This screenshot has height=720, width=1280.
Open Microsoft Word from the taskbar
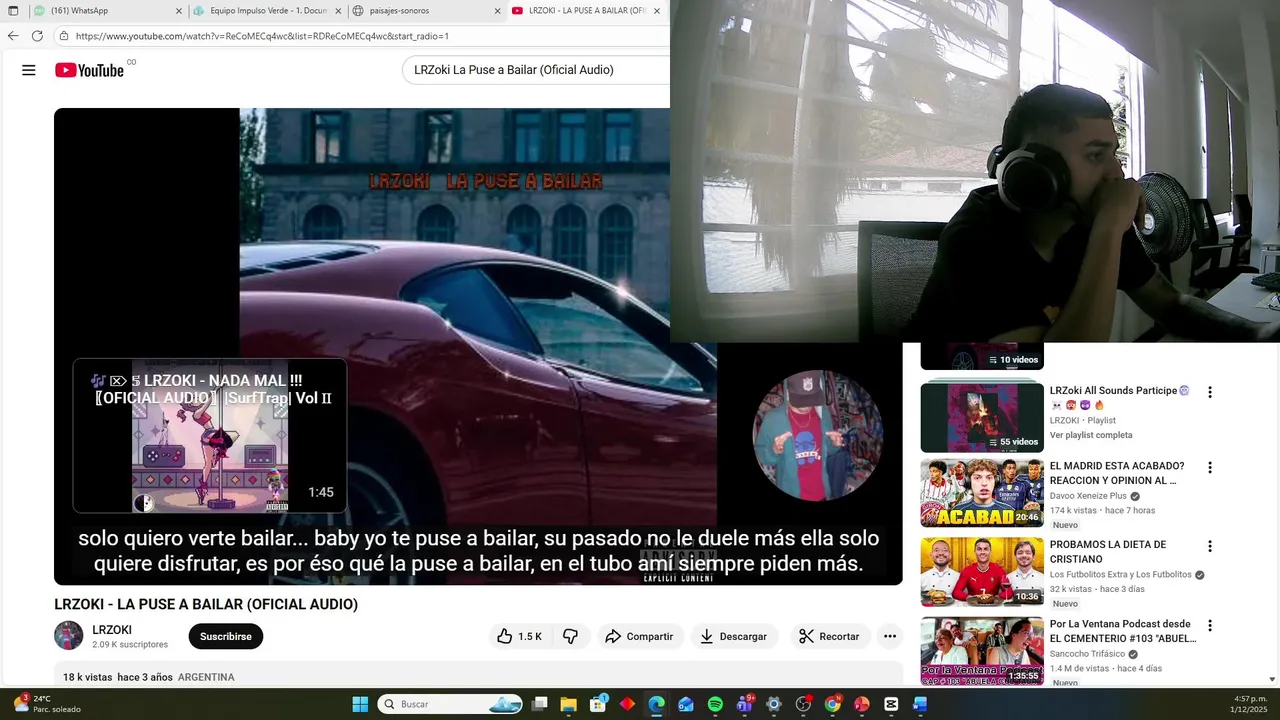920,704
